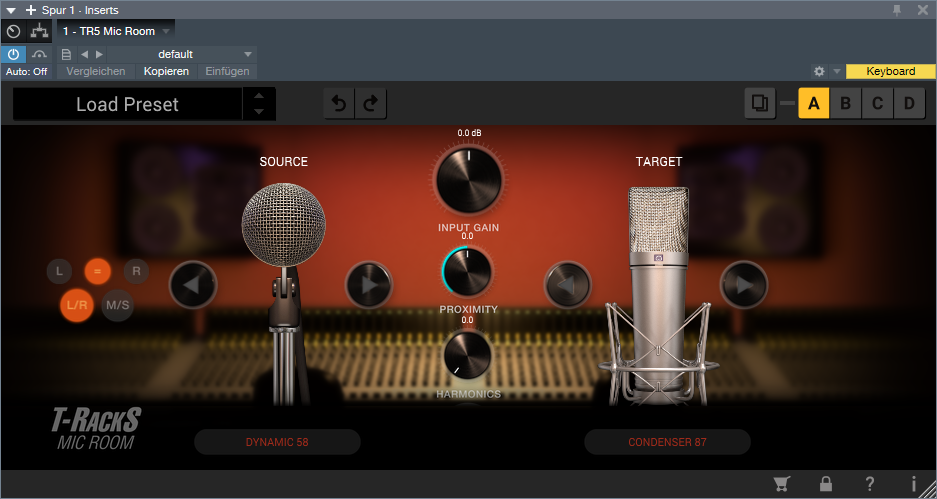Click the Input Gain knob

[x=467, y=181]
